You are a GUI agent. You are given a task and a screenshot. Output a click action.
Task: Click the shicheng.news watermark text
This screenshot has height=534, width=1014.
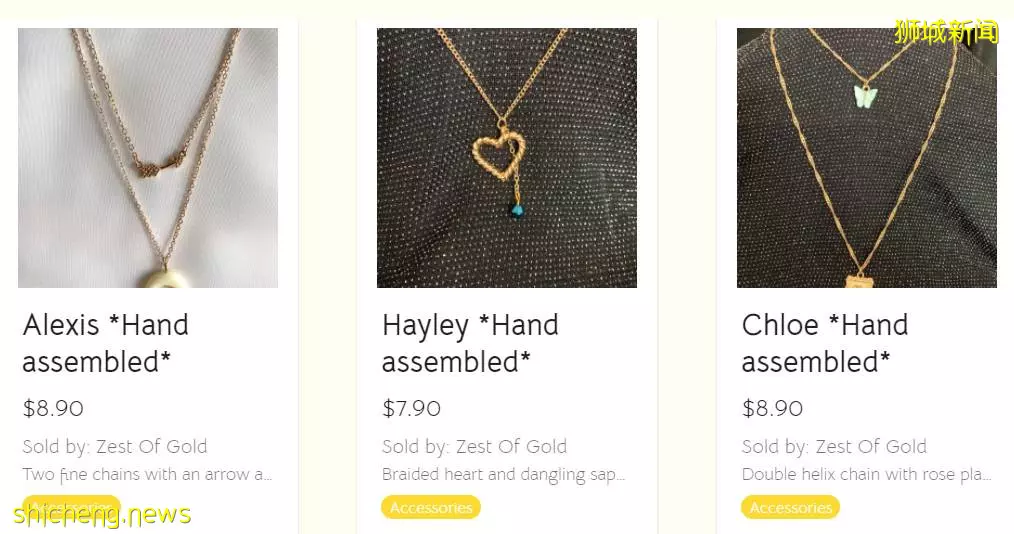pos(102,515)
